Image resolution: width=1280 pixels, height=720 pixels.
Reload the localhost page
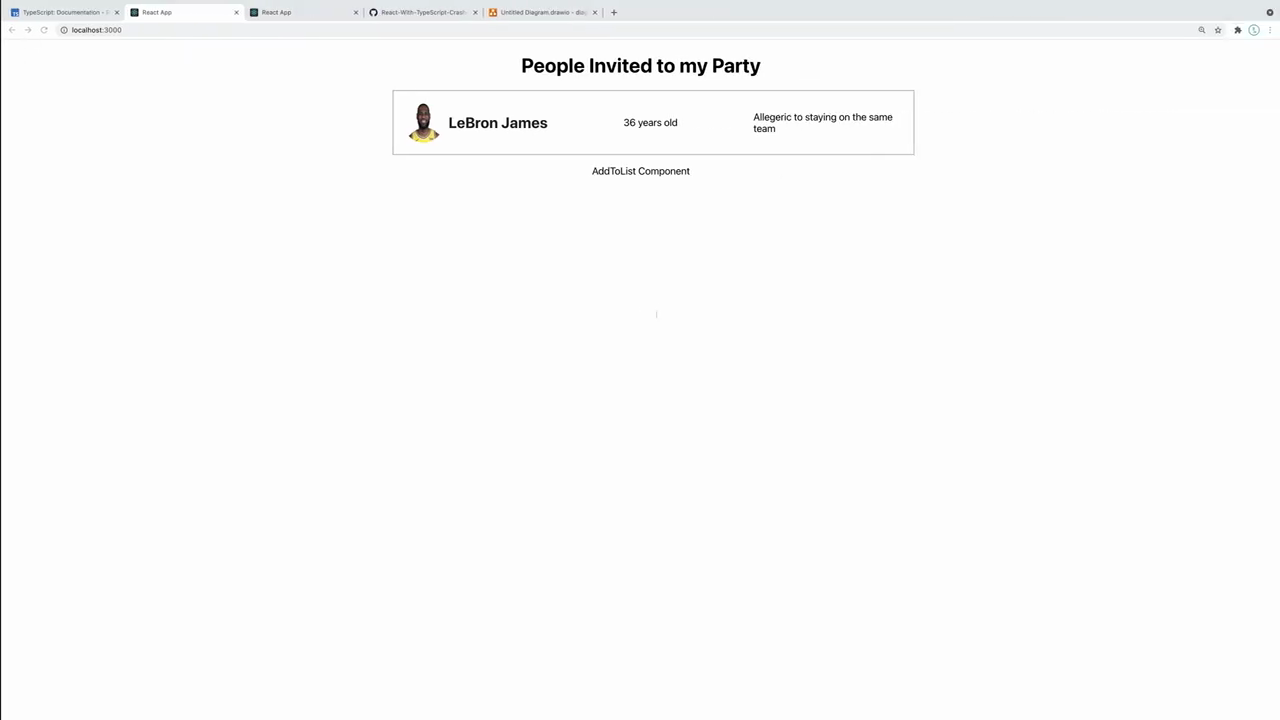(x=44, y=30)
